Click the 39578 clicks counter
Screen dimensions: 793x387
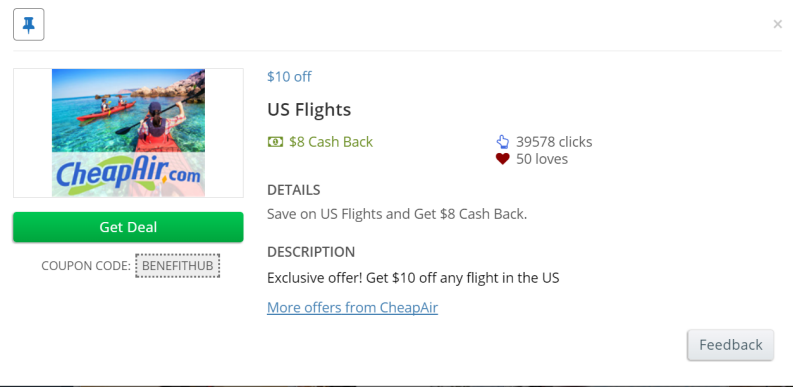(554, 142)
